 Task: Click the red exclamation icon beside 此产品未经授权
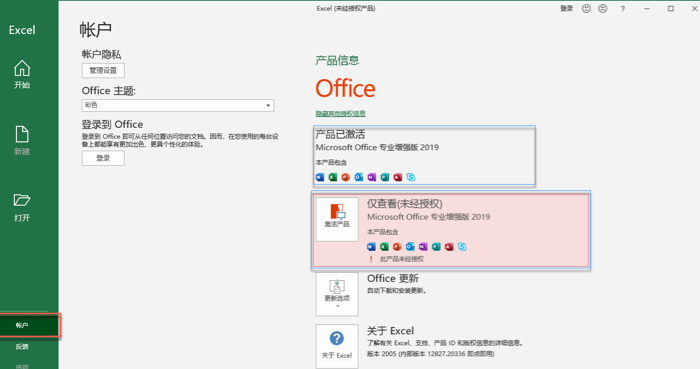(x=371, y=259)
